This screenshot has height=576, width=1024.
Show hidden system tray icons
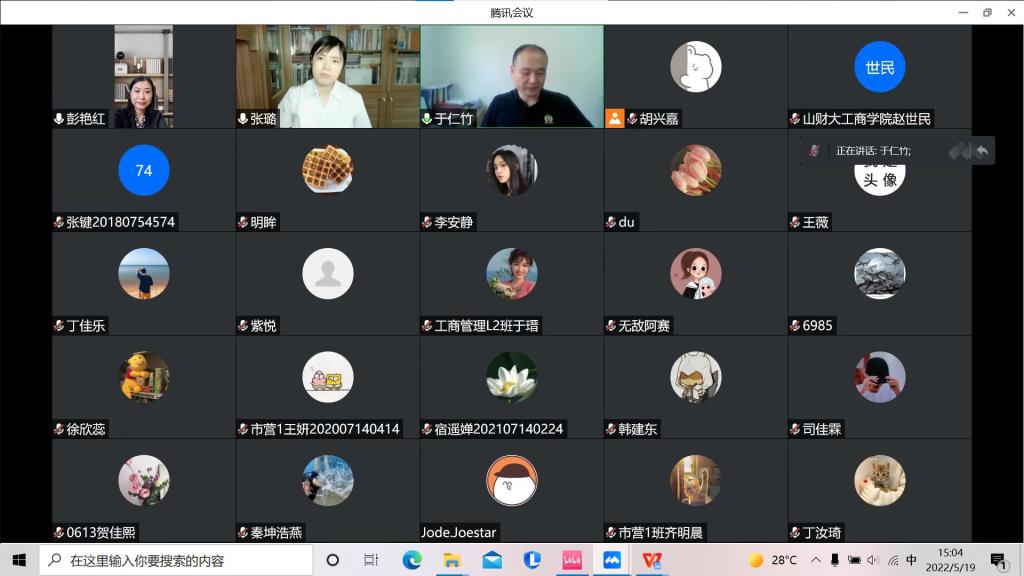816,560
